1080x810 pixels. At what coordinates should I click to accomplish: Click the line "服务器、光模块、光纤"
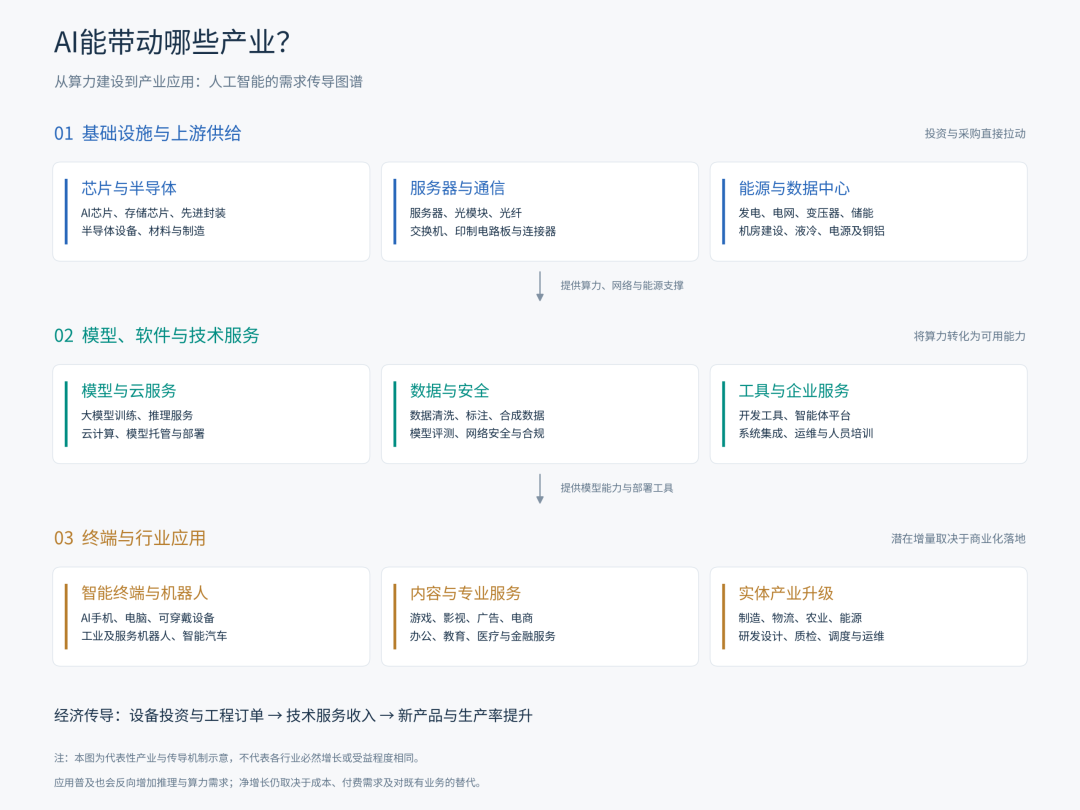point(466,213)
